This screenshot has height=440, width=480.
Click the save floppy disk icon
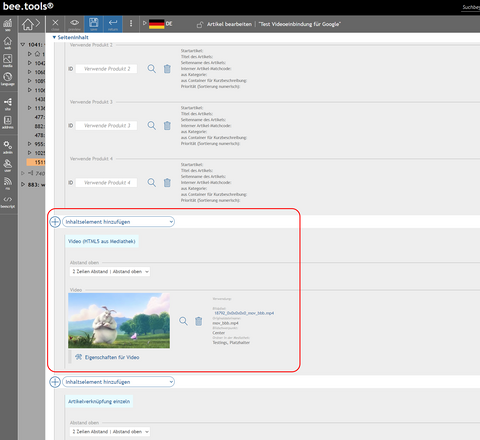94,24
